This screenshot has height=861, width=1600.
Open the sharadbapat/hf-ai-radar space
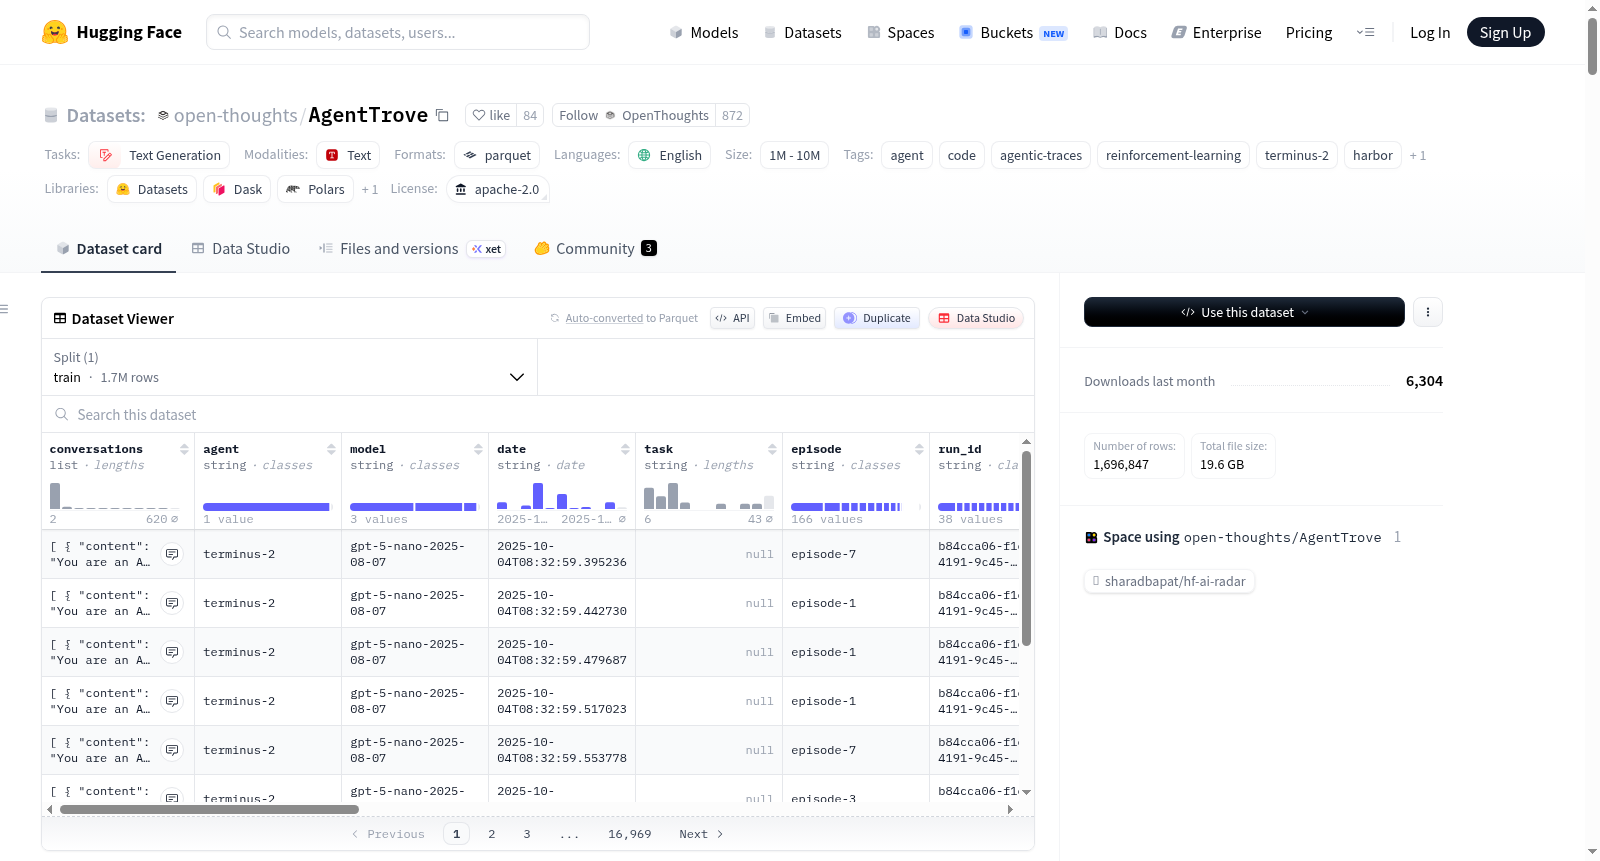(x=1169, y=581)
